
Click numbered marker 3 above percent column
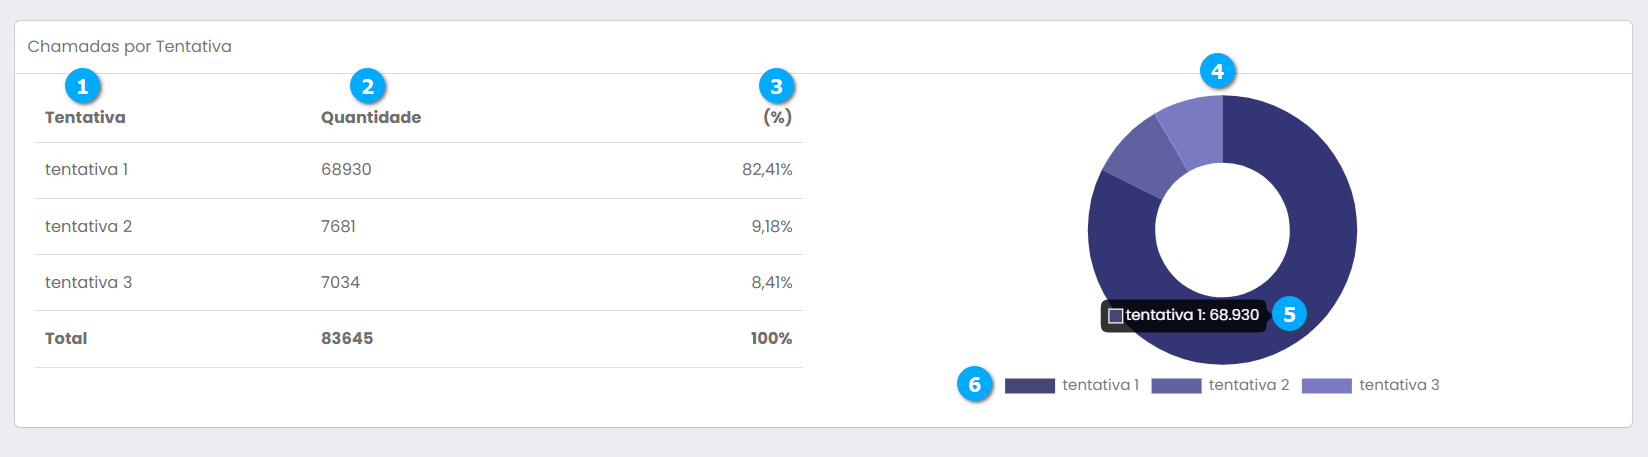(777, 87)
